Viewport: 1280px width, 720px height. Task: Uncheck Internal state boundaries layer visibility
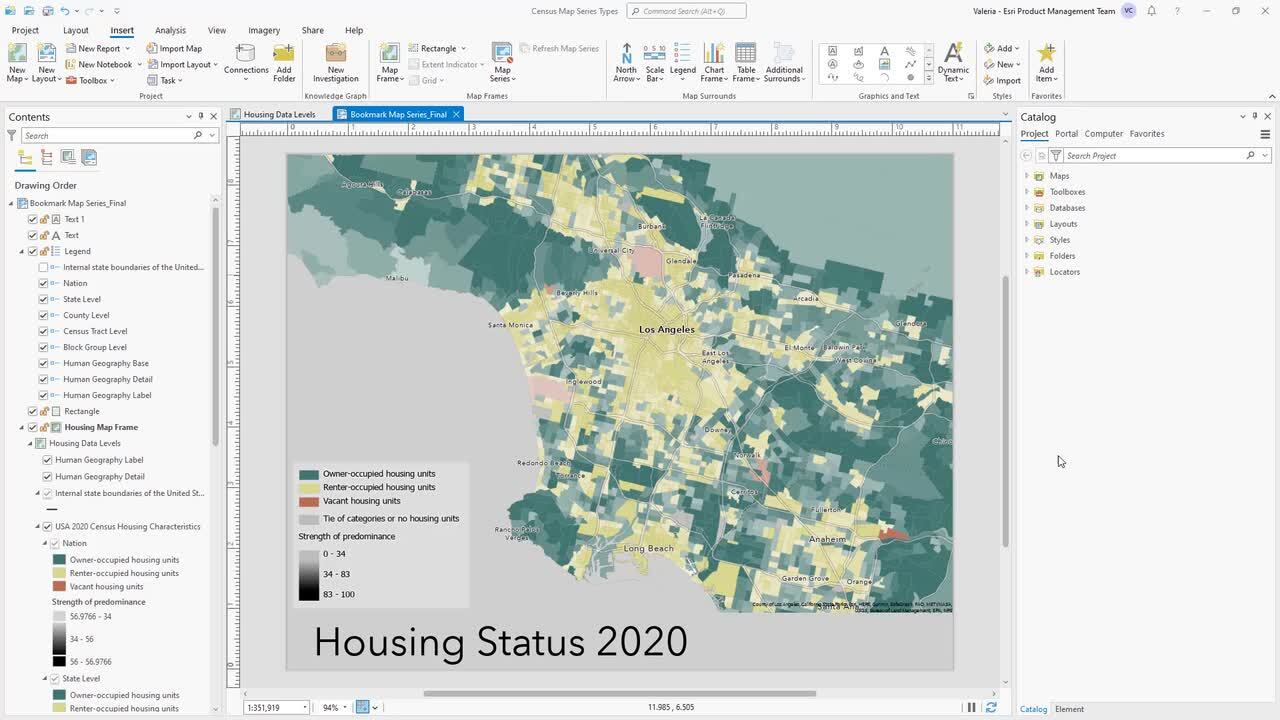point(44,267)
